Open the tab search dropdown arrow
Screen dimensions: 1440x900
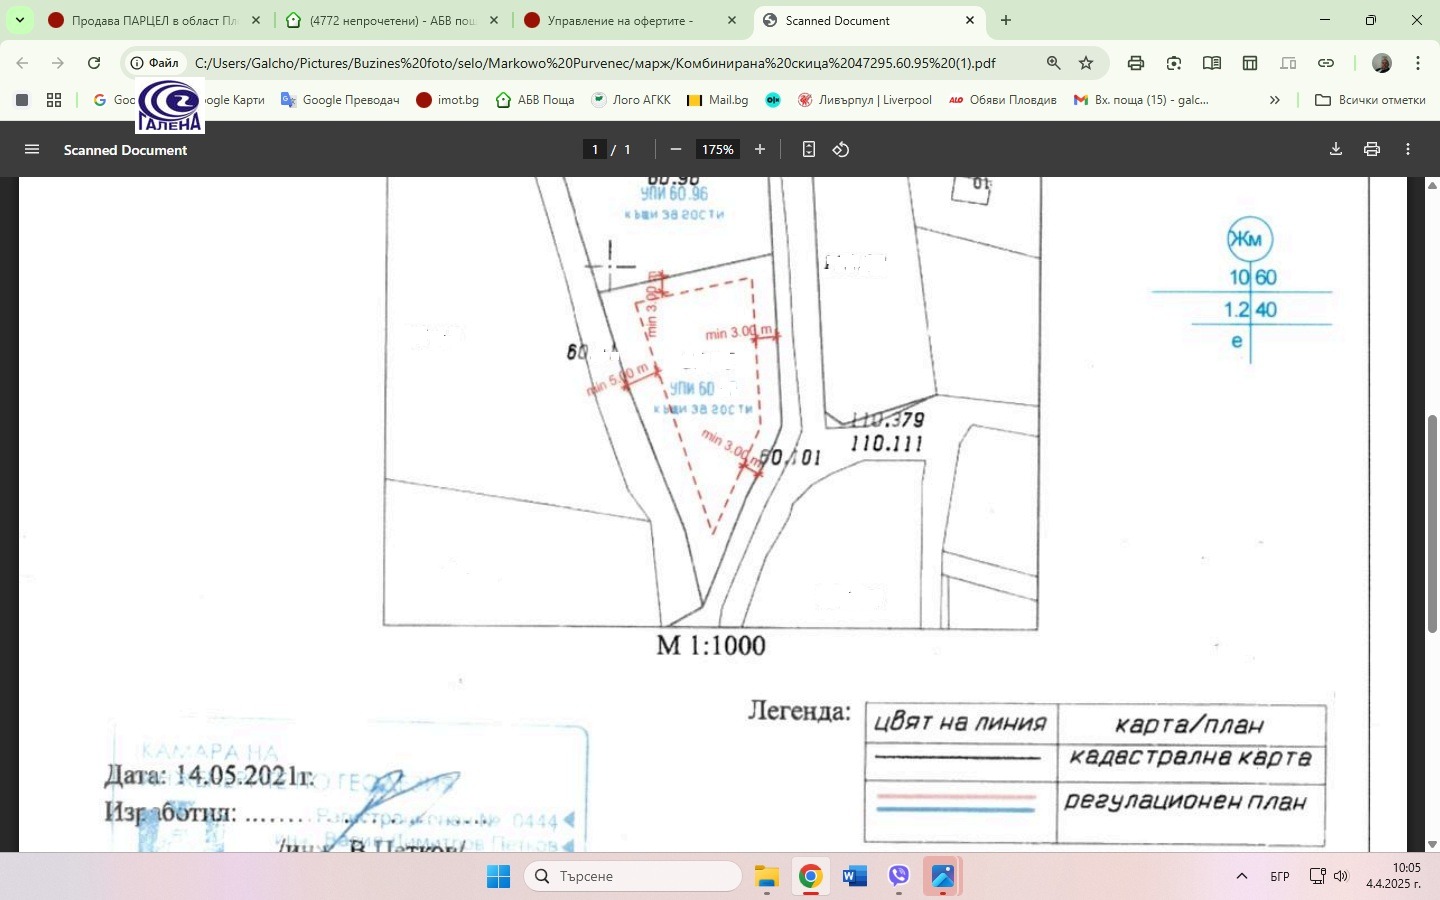(19, 20)
